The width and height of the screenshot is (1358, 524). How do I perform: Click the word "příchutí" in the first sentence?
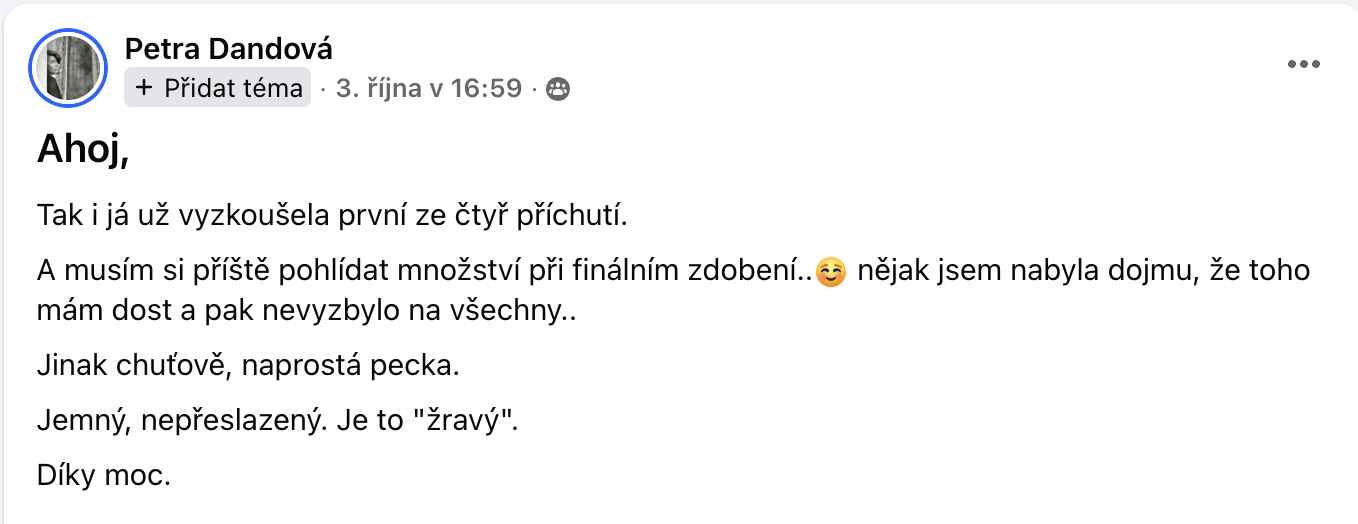582,215
